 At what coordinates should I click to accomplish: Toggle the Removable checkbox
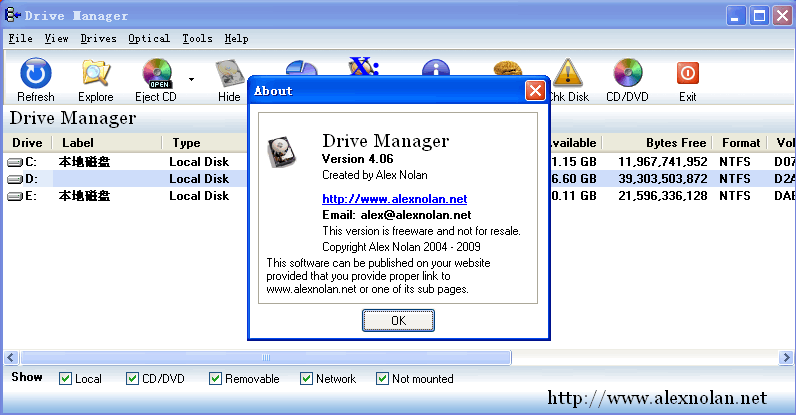point(215,378)
